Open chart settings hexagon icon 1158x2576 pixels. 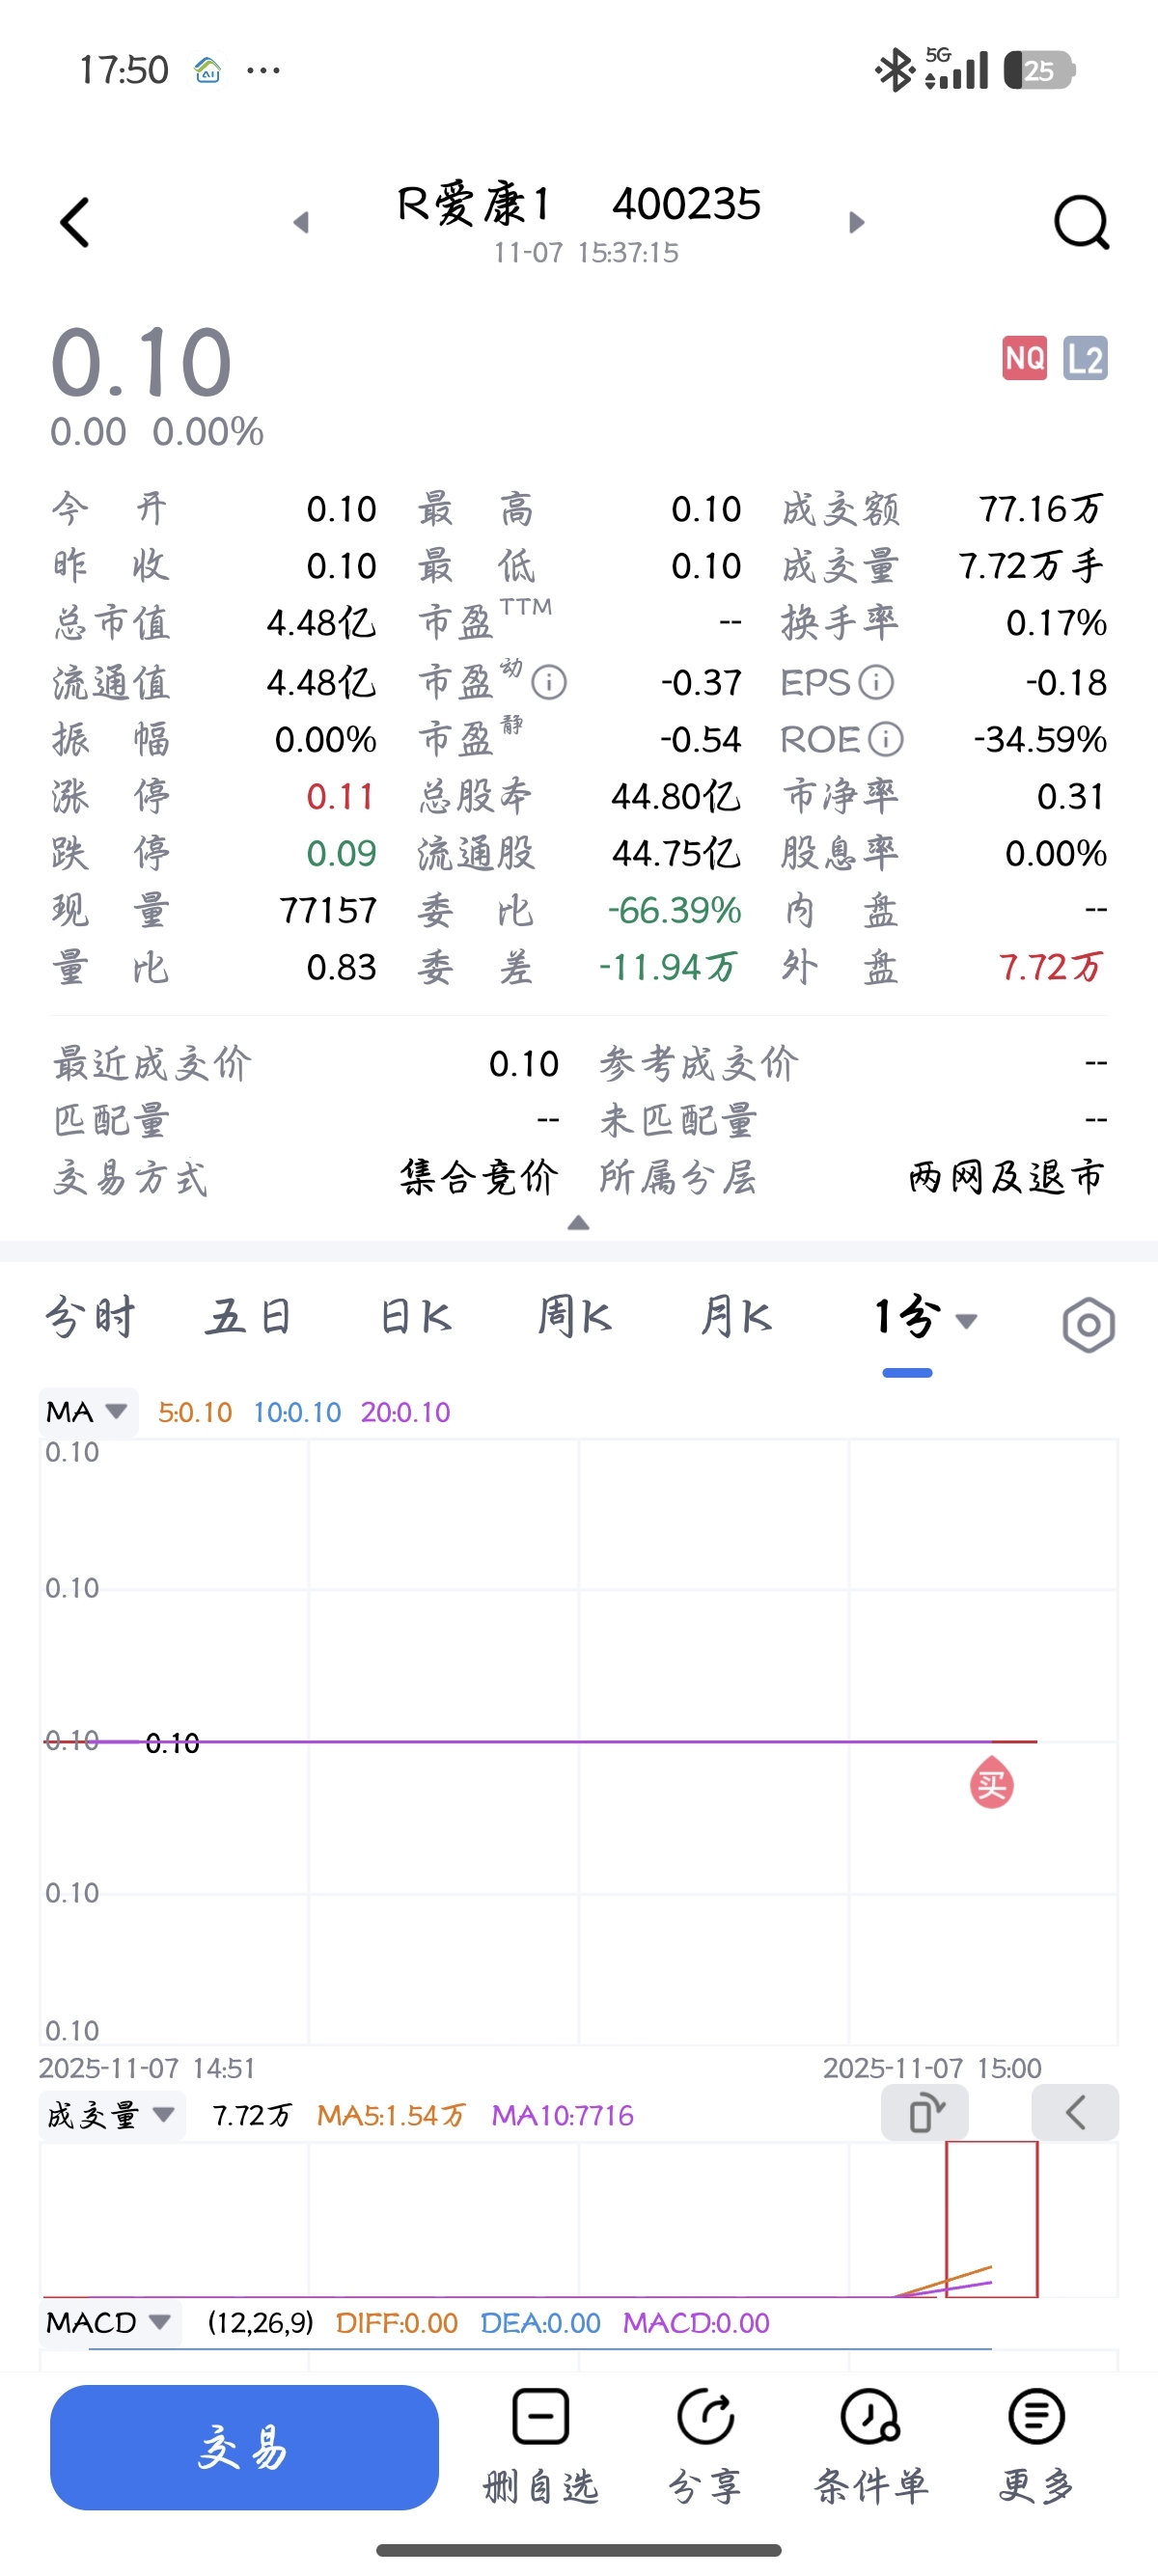(x=1088, y=1325)
